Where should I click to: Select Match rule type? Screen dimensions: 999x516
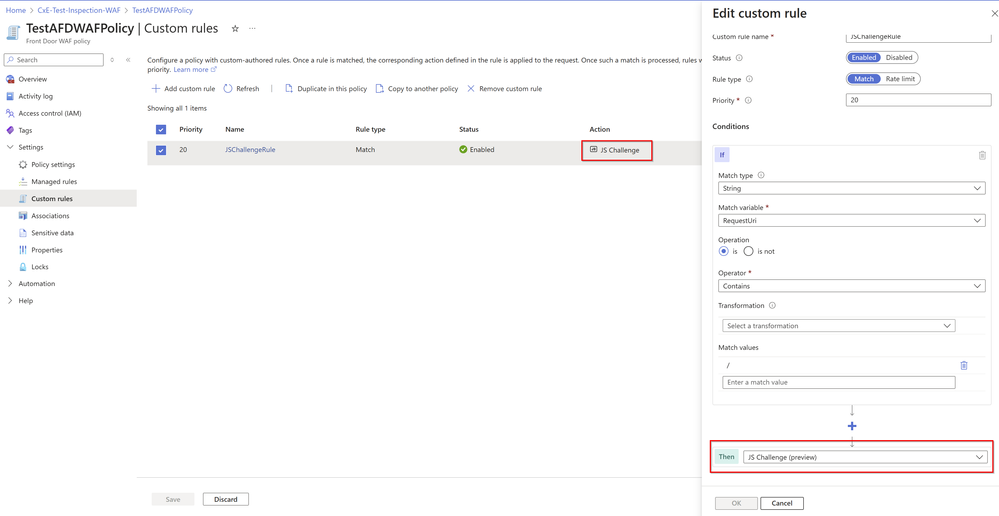(x=864, y=79)
